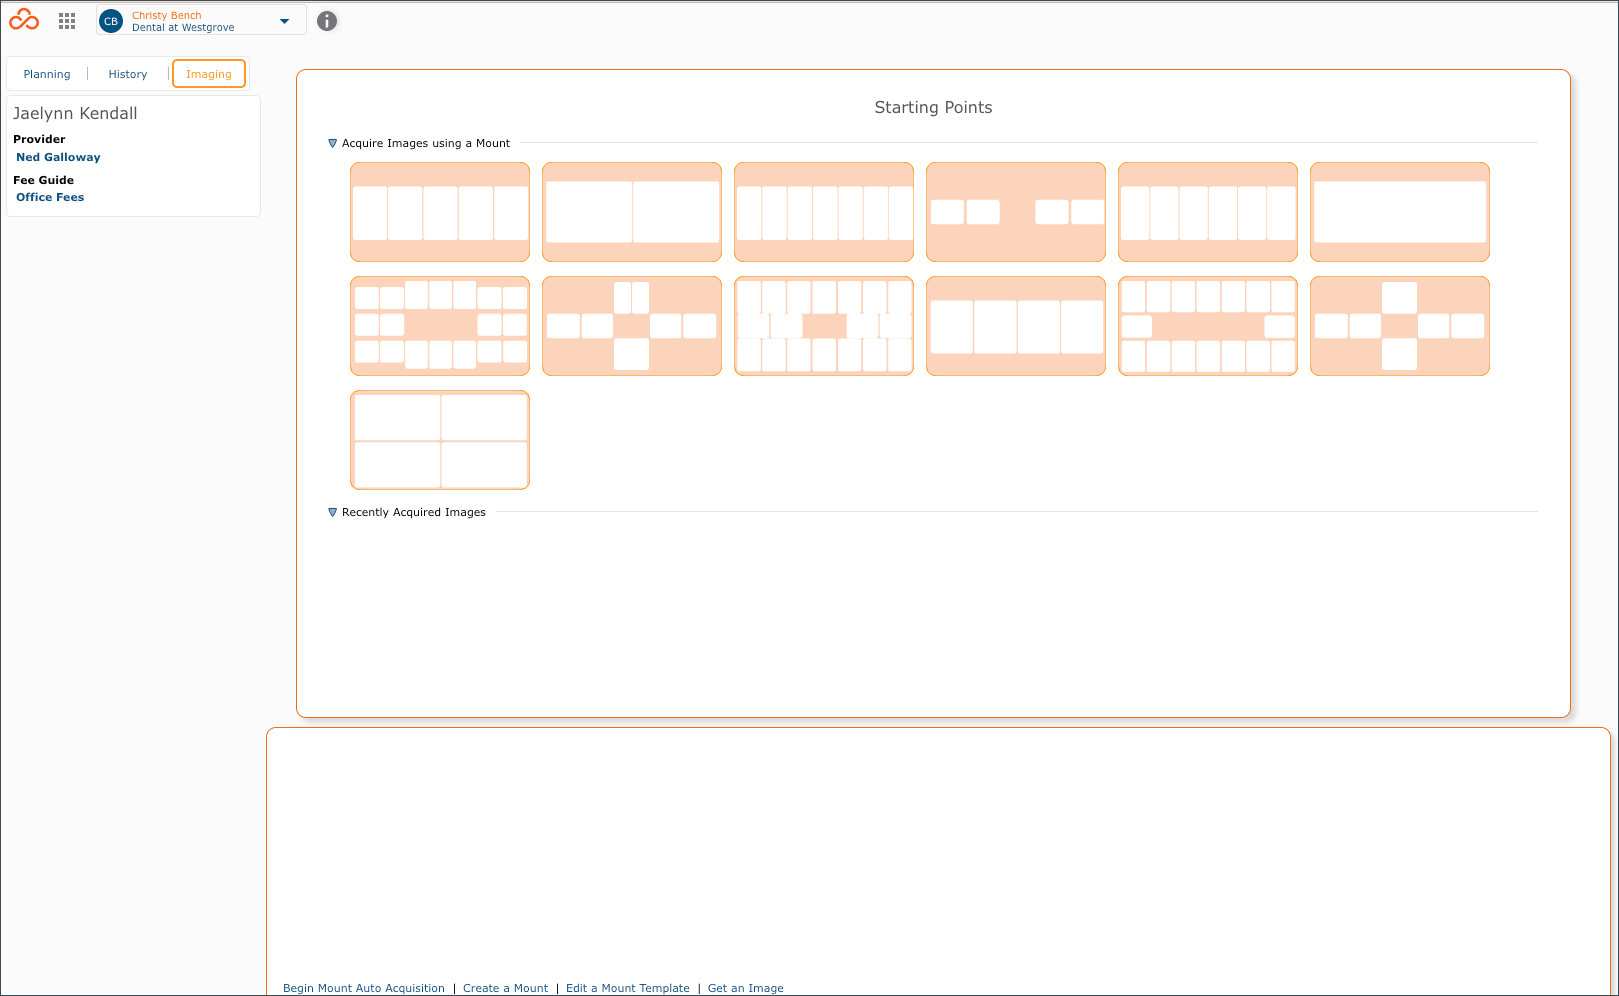Switch to the Planning tab
Viewport: 1619px width, 996px height.
click(x=47, y=74)
